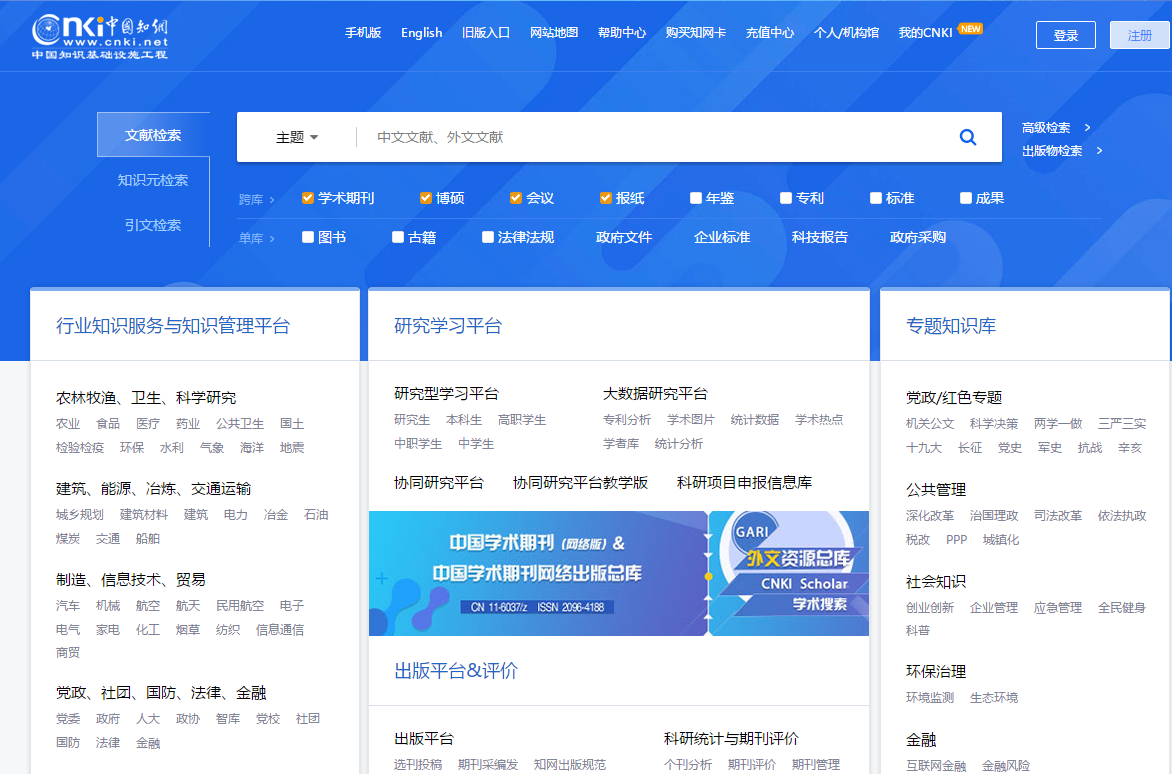Click 期刊评价 link

coord(752,764)
